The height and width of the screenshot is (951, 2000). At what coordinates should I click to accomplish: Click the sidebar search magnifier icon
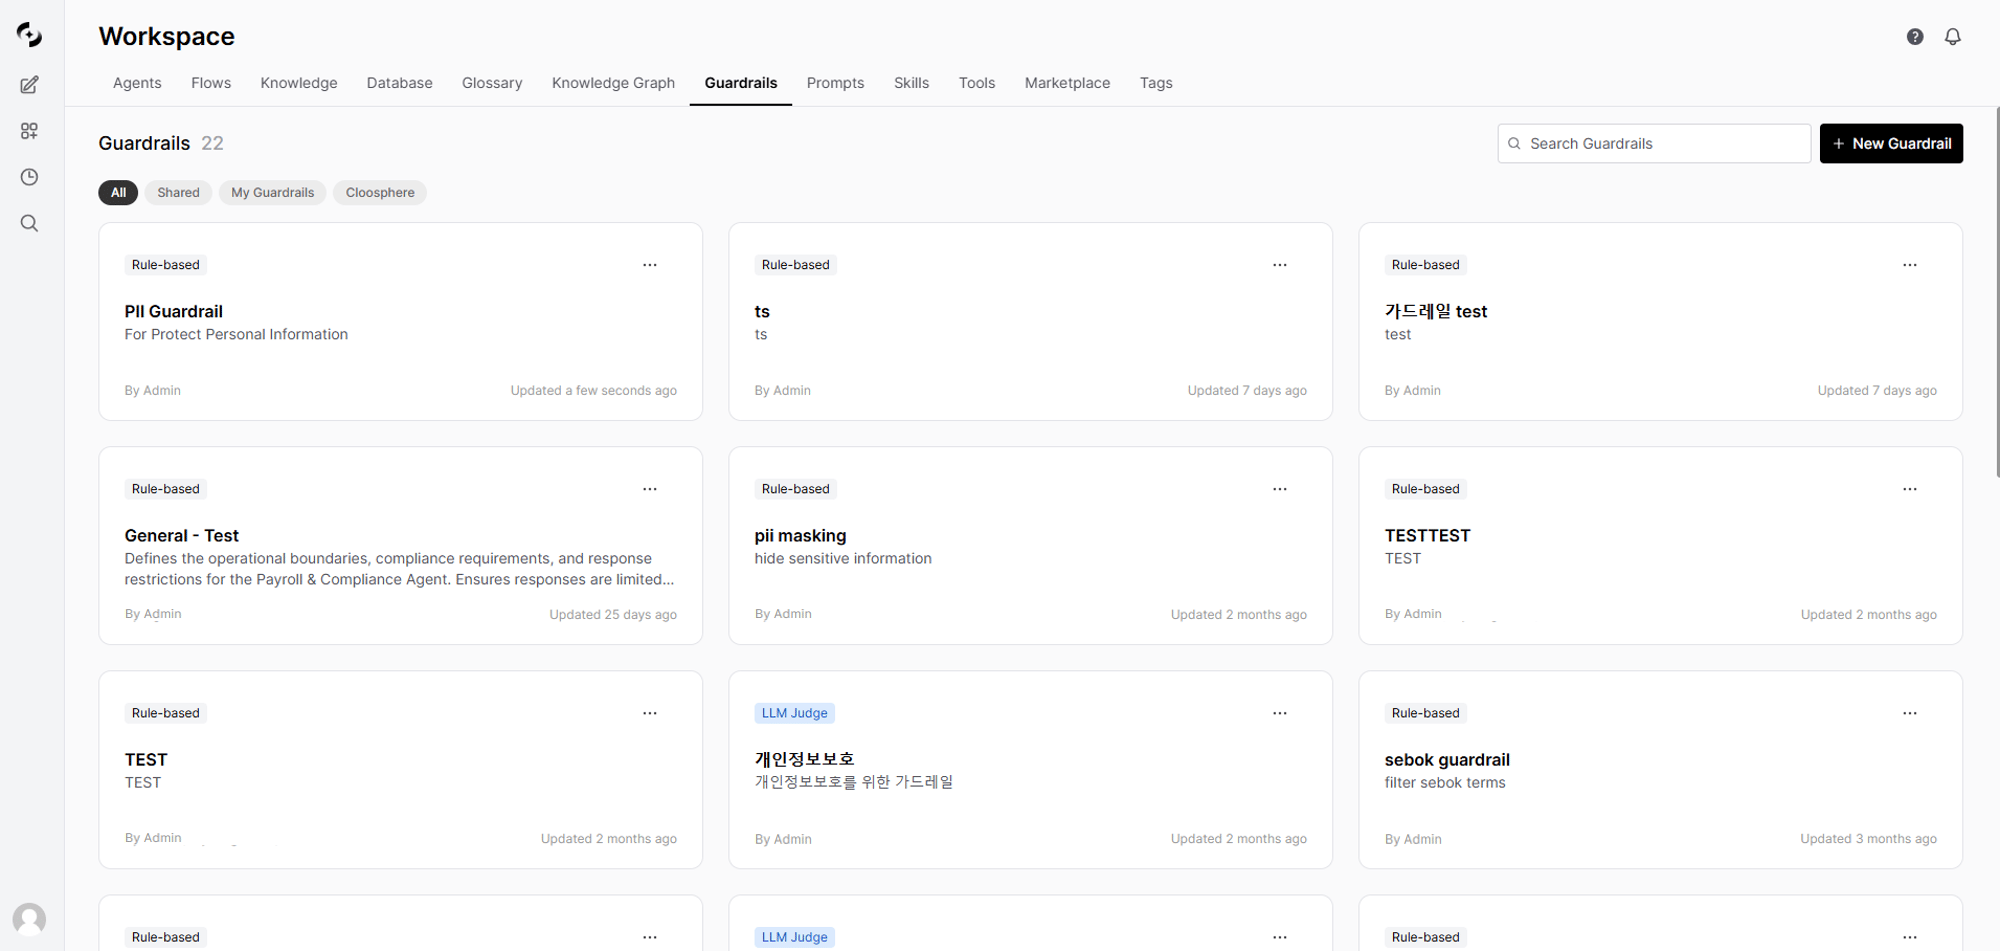click(29, 223)
